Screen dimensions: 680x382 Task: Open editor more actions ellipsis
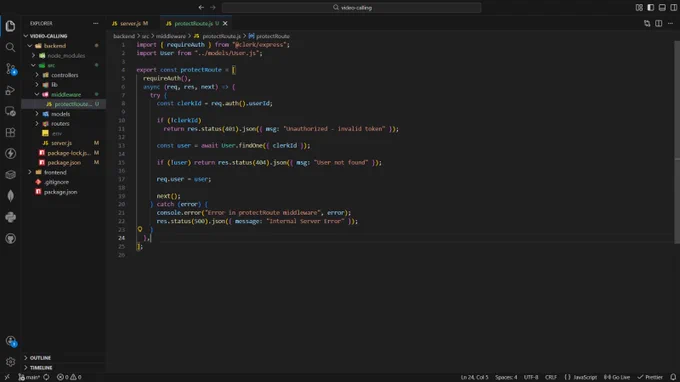point(670,23)
